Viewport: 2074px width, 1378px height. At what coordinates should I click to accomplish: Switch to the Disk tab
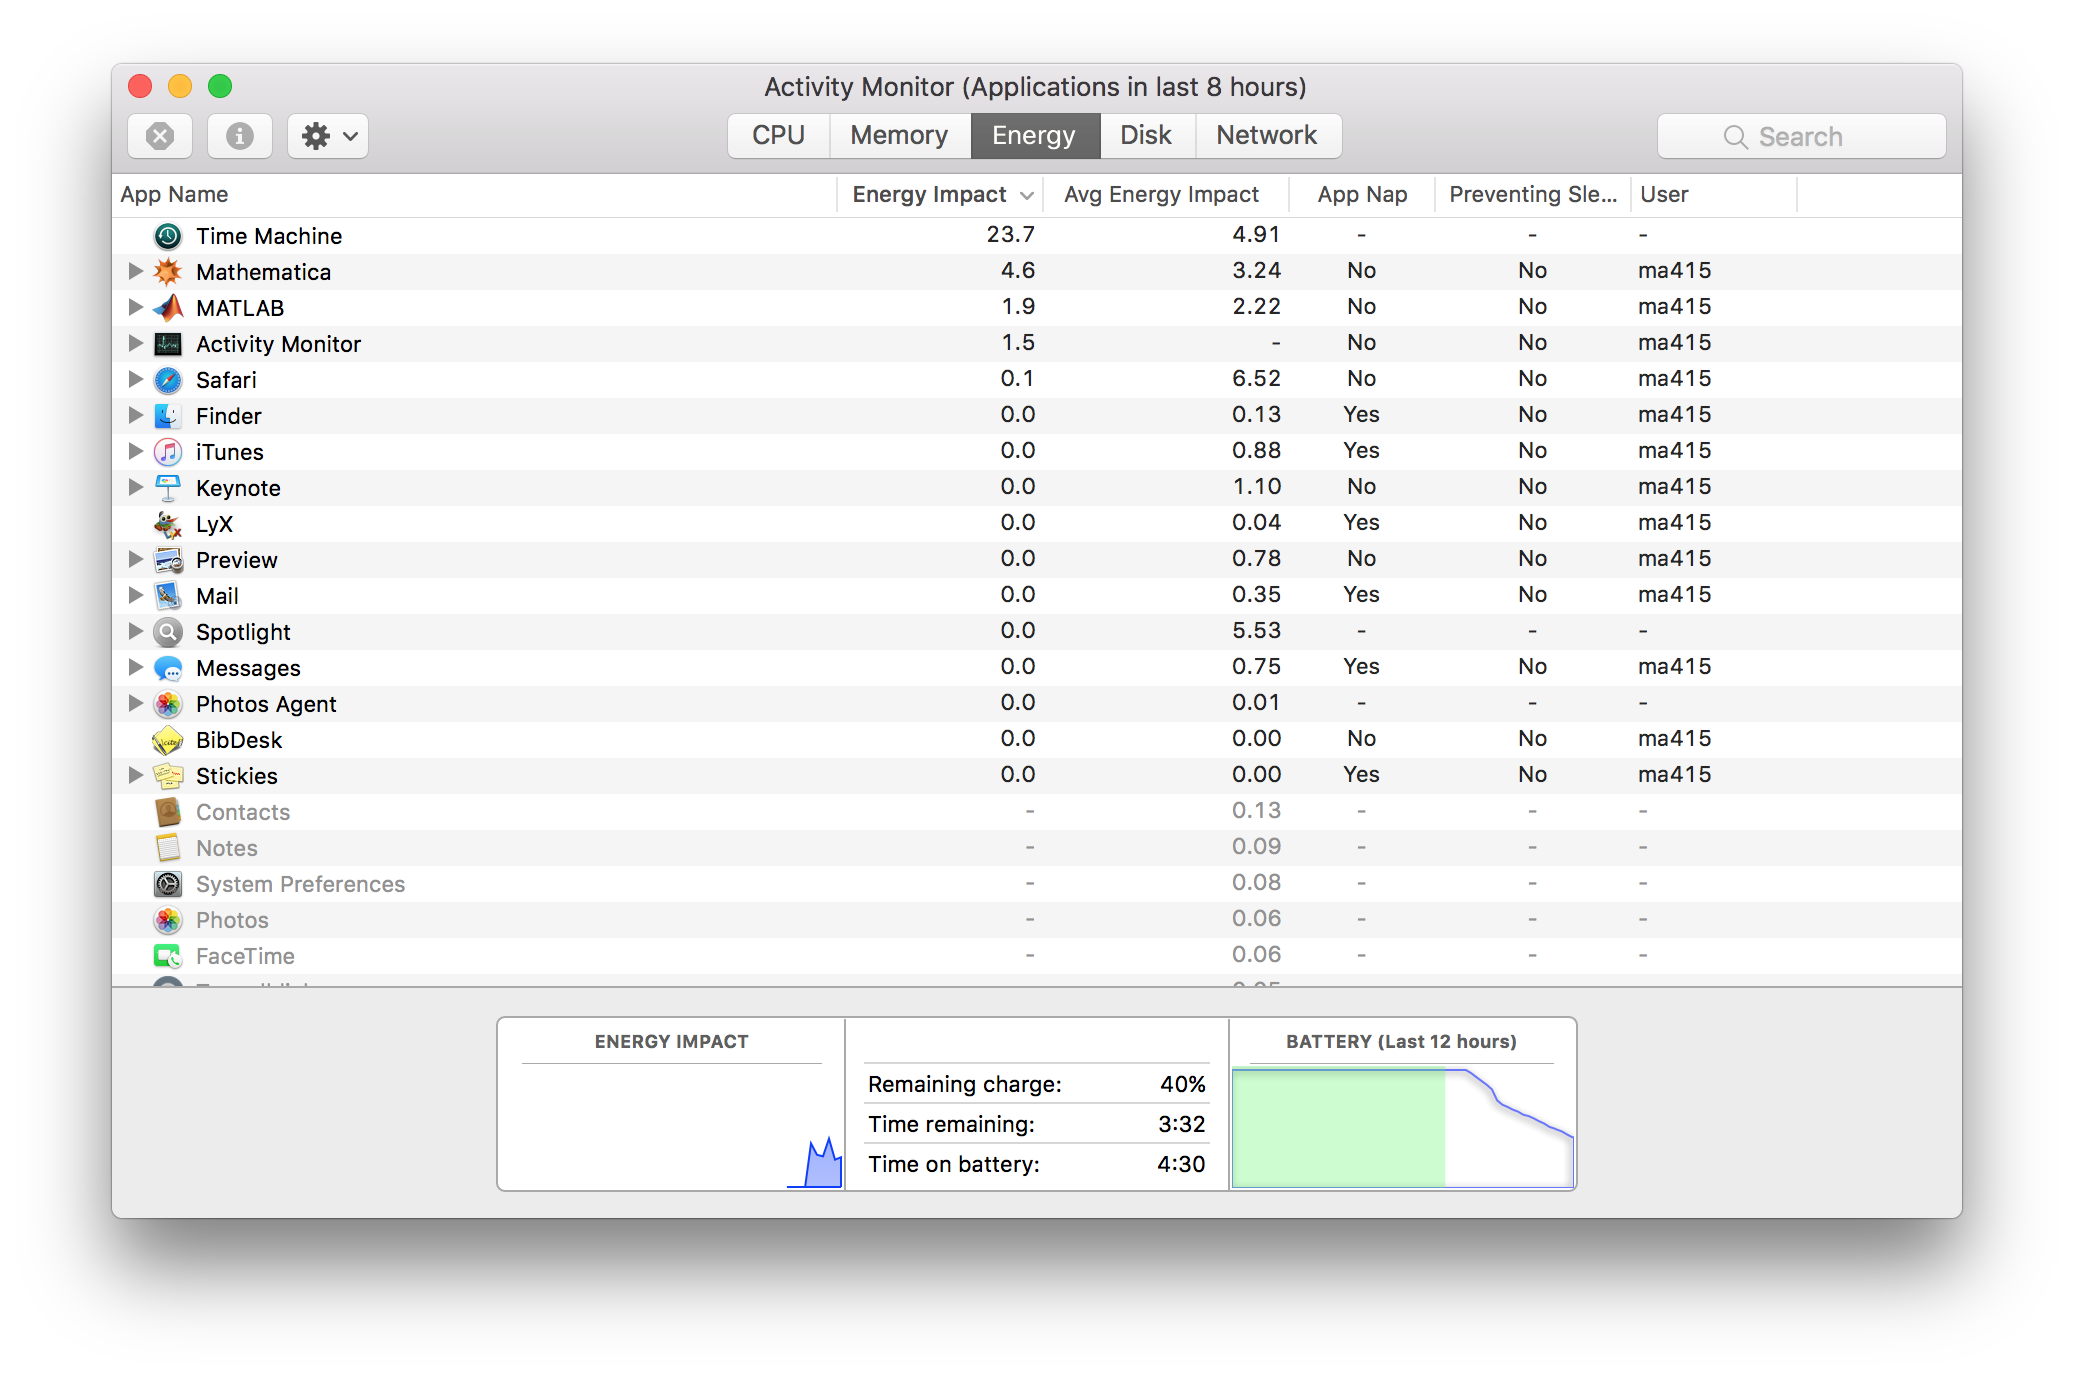click(1146, 135)
